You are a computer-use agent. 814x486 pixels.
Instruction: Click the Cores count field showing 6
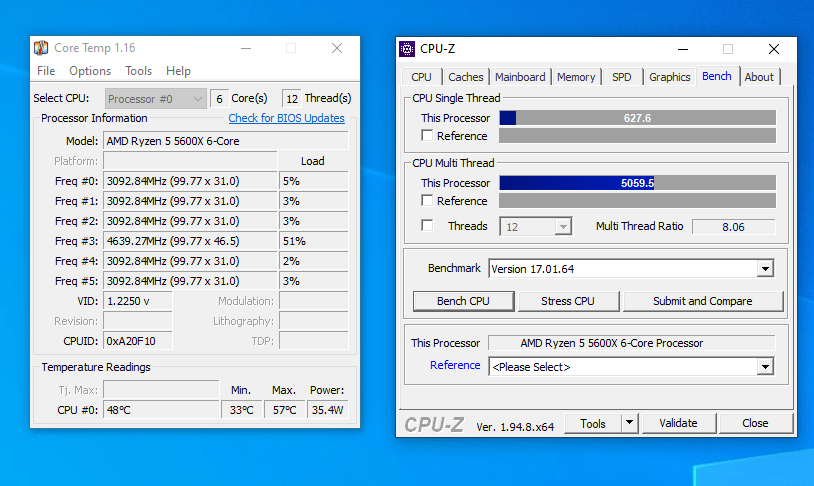pyautogui.click(x=219, y=99)
